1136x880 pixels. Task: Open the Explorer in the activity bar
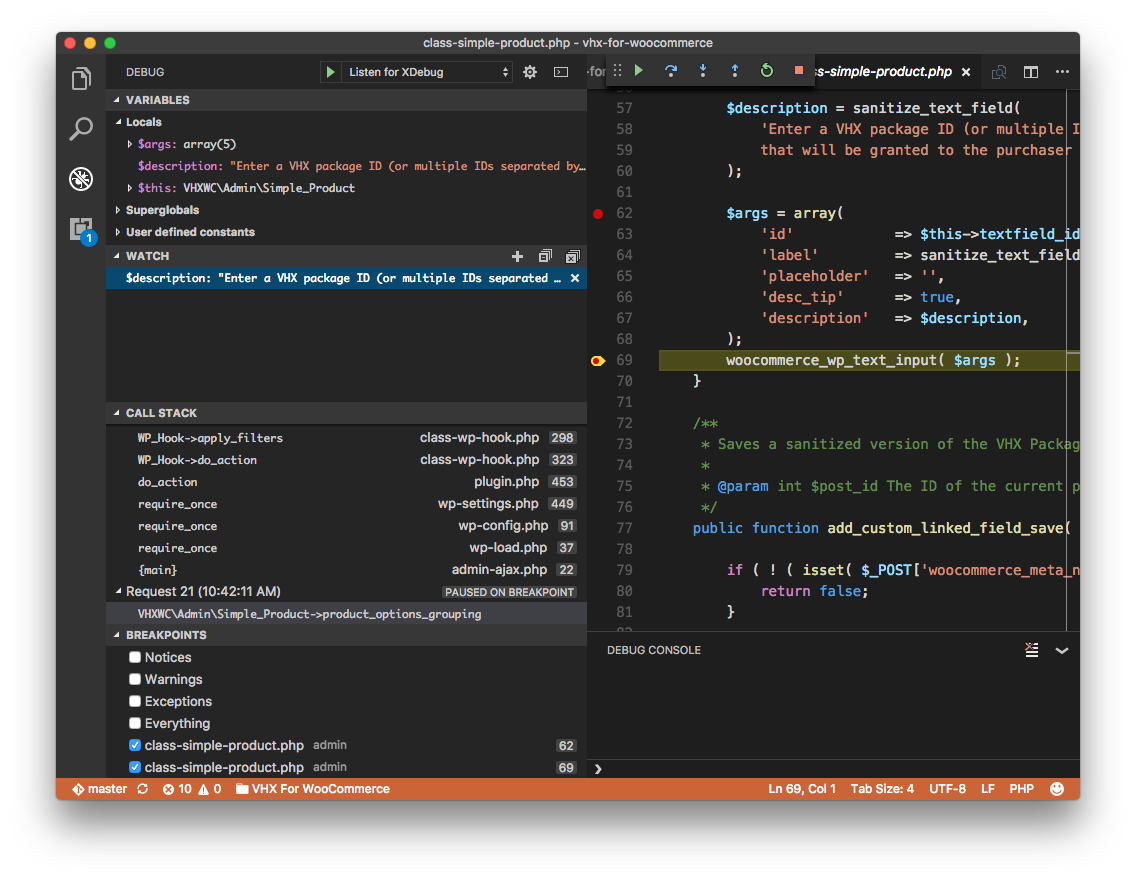[81, 78]
